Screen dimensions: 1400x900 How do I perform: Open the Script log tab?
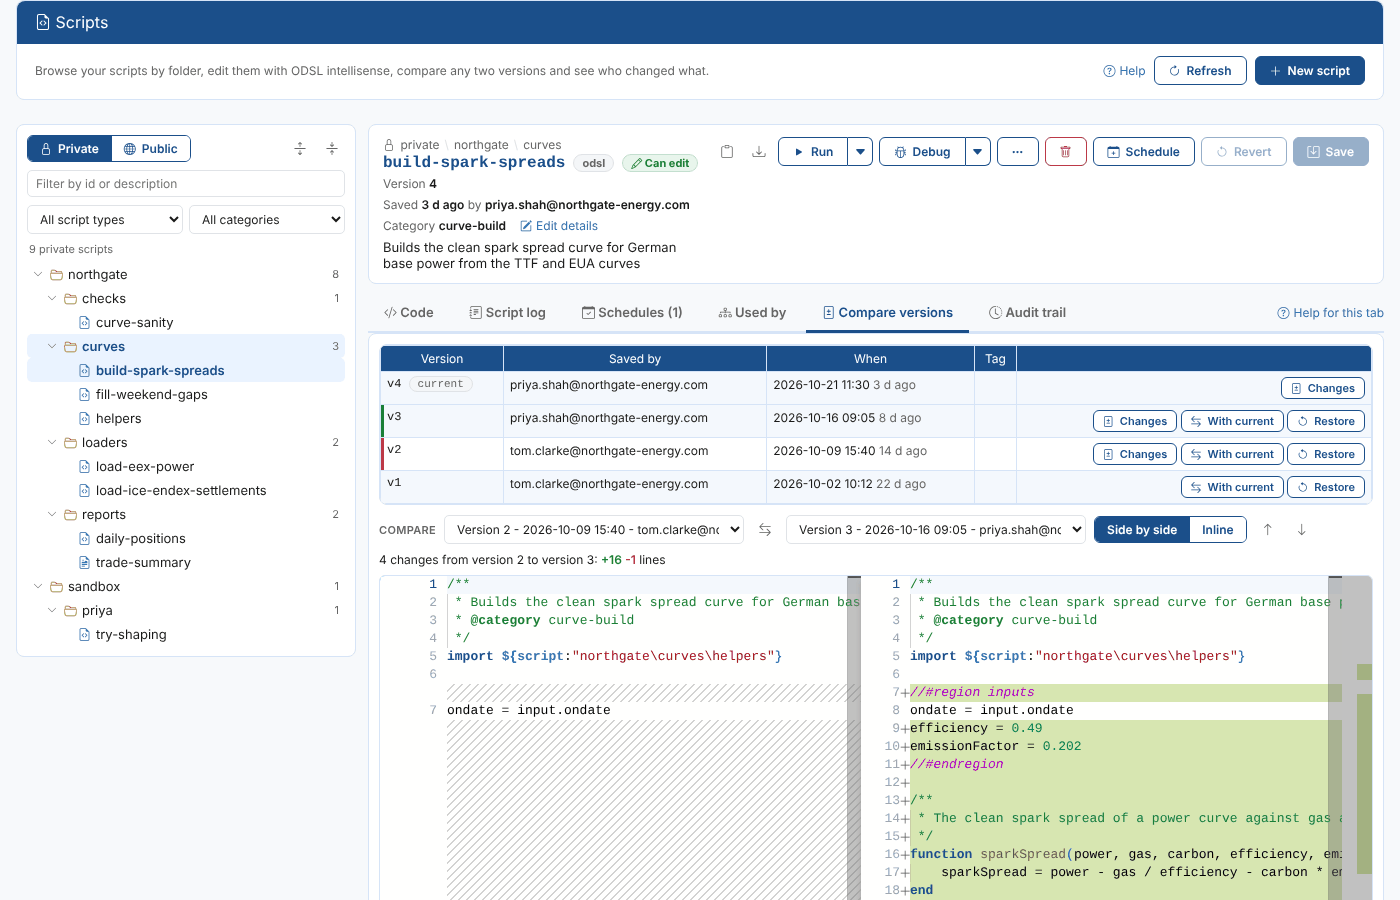508,313
